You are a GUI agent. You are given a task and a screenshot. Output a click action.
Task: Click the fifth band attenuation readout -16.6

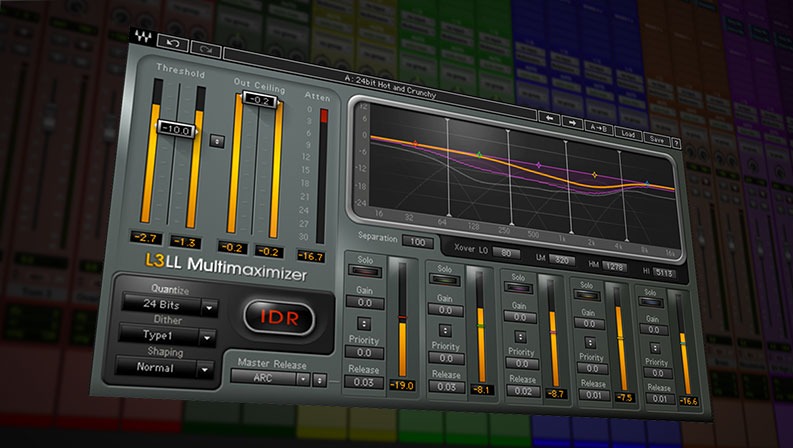coord(688,401)
